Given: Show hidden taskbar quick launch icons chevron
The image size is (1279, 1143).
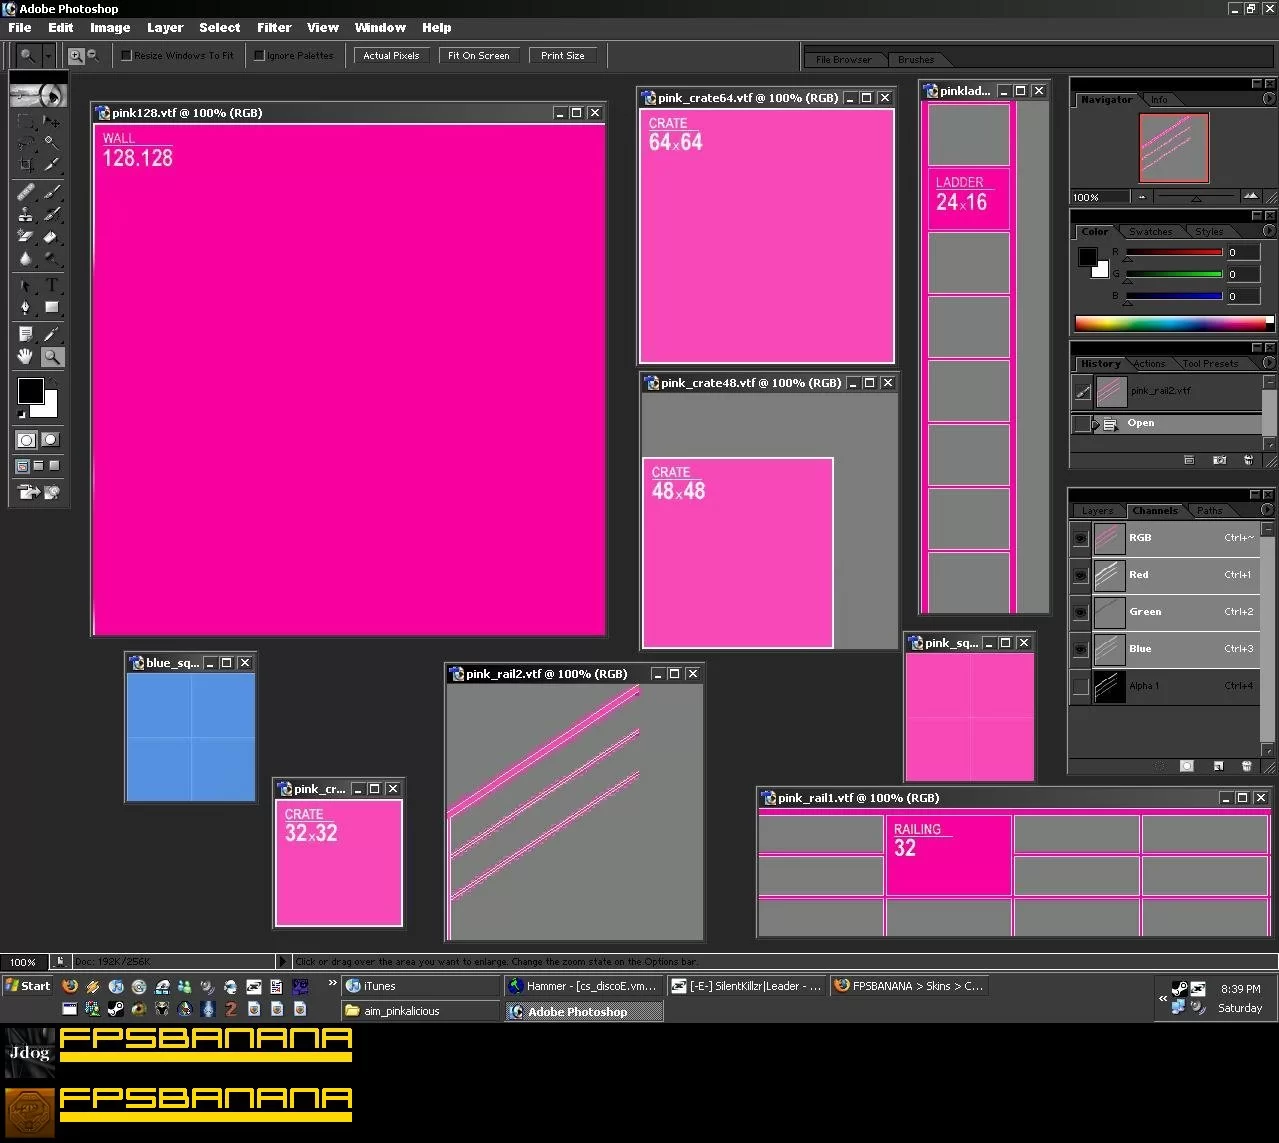Looking at the screenshot, I should pyautogui.click(x=333, y=984).
